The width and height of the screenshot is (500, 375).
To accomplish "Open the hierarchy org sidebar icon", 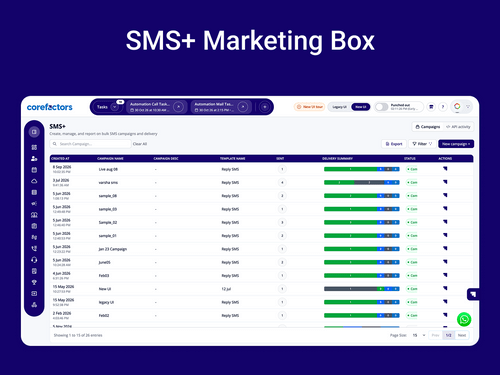I will coord(34,305).
